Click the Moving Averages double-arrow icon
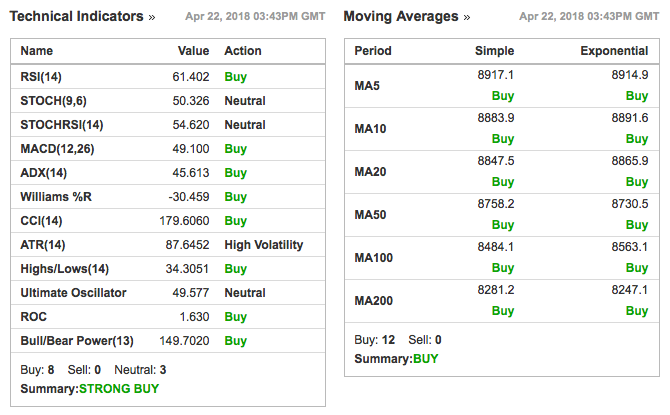Screen dimensions: 670x415 click(467, 18)
